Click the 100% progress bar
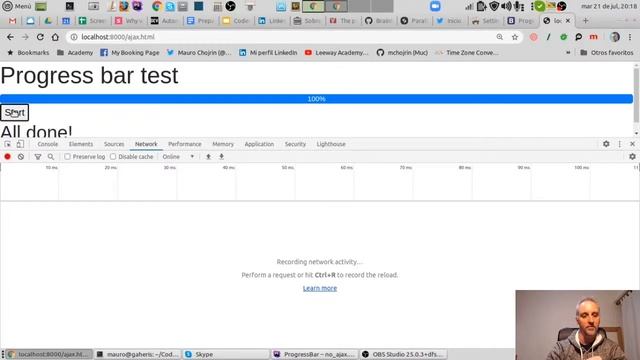 click(316, 99)
